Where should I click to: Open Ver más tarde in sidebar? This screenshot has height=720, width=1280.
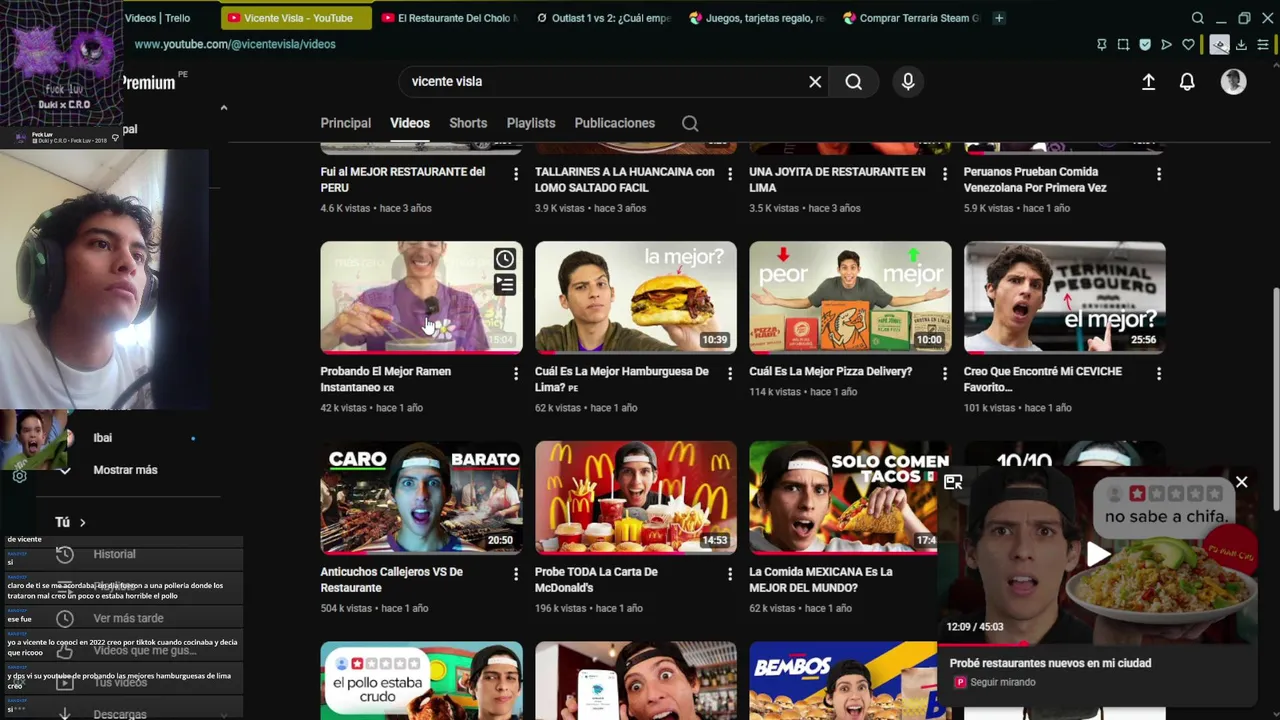(x=128, y=618)
